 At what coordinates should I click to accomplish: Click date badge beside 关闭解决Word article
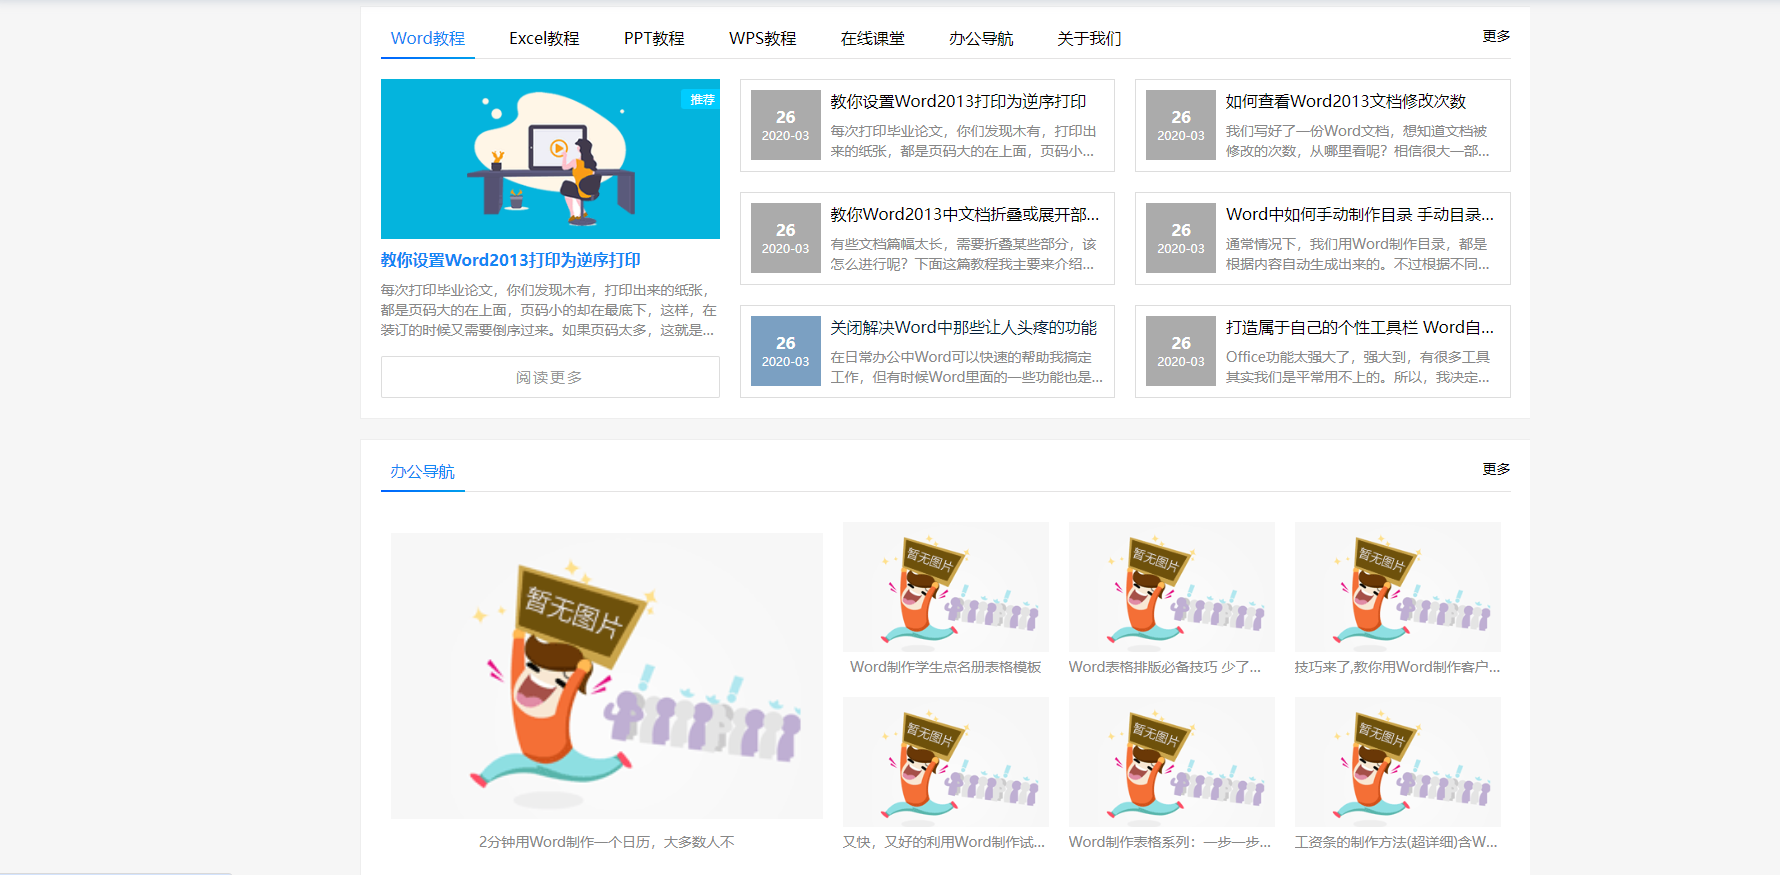click(786, 351)
